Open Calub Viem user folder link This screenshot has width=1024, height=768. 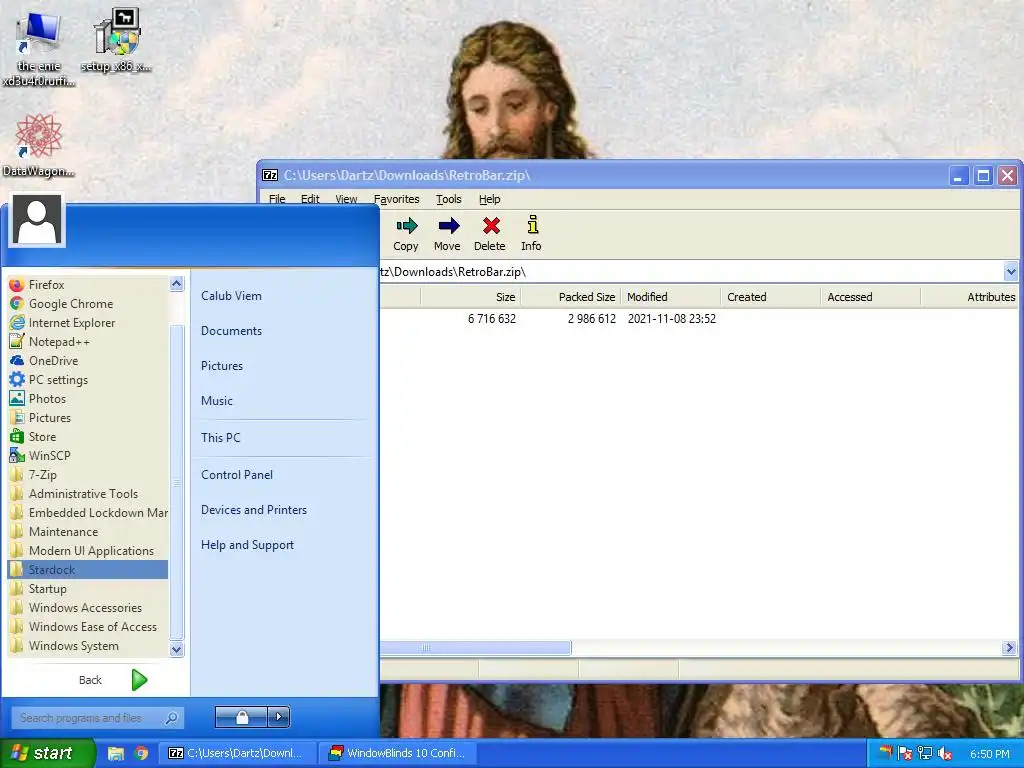click(231, 295)
